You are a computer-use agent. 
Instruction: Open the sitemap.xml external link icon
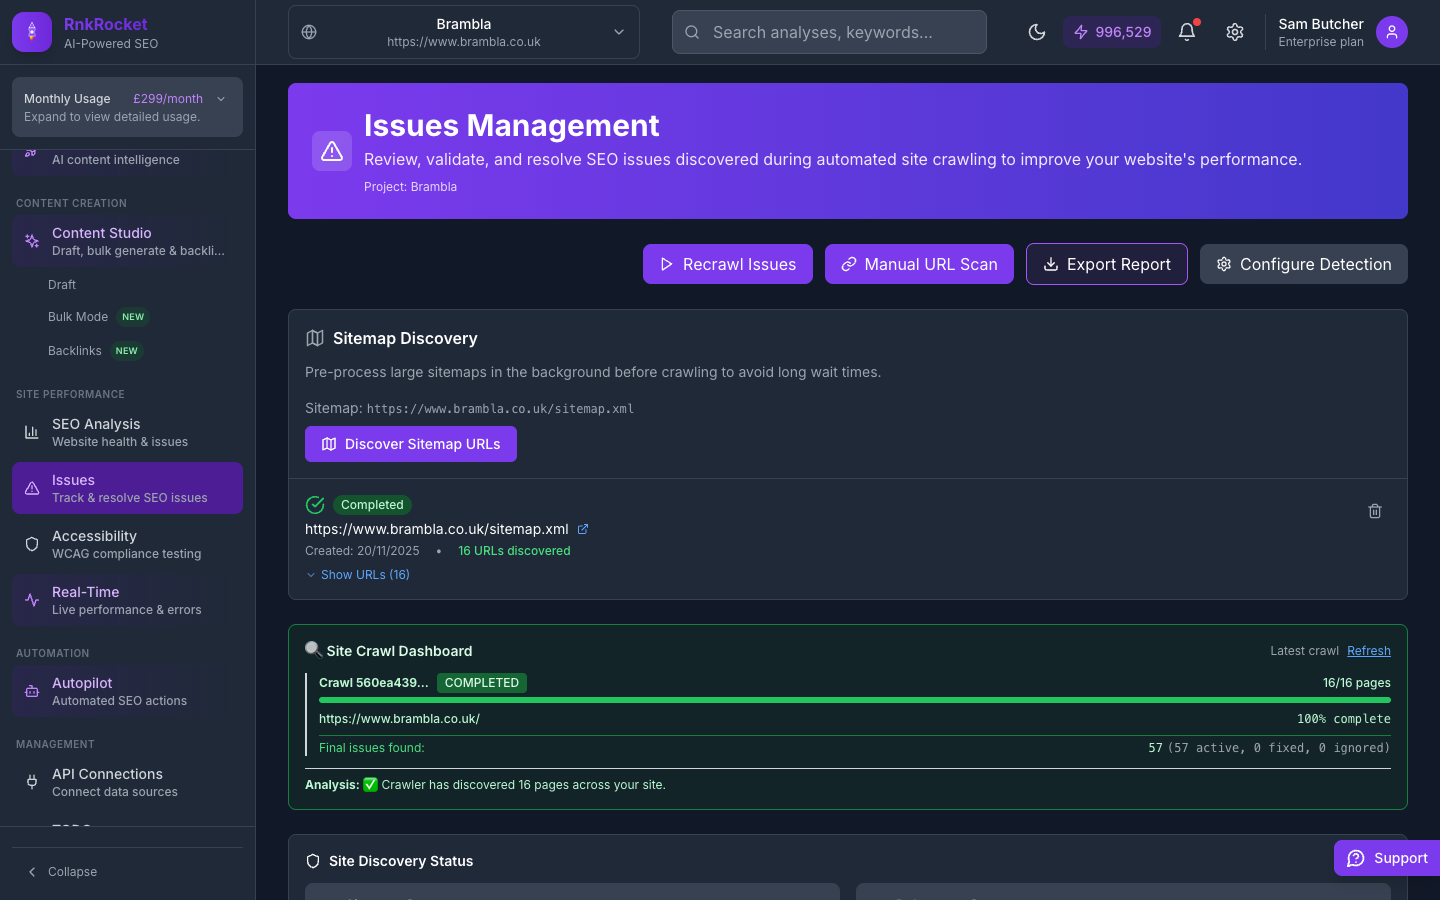pyautogui.click(x=583, y=529)
